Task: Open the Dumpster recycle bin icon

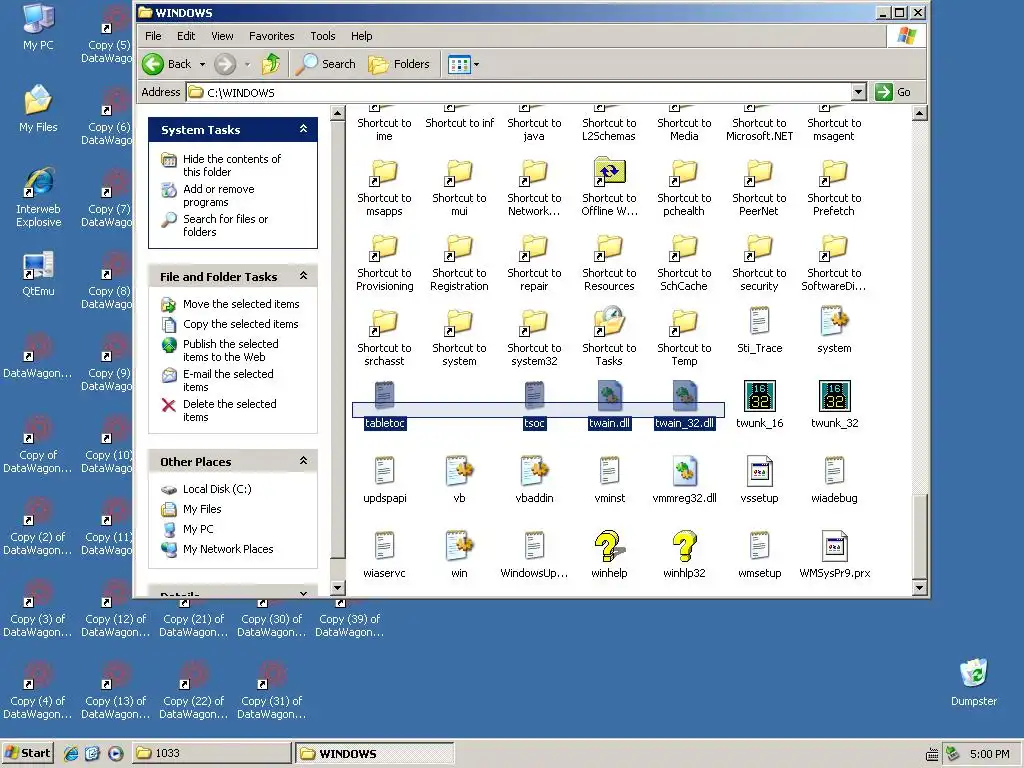Action: [974, 674]
